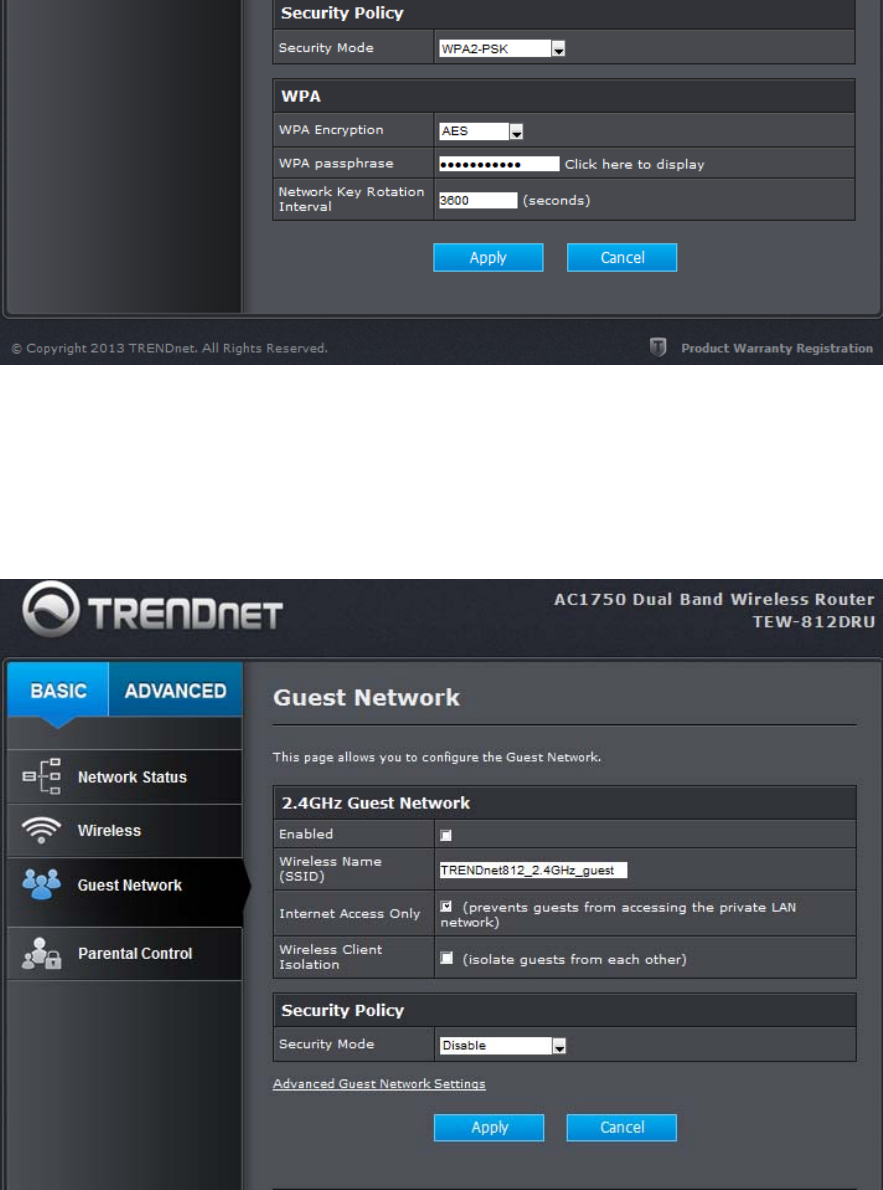This screenshot has height=1190, width=883.
Task: Open the Parental Control menu item
Action: tap(125, 954)
